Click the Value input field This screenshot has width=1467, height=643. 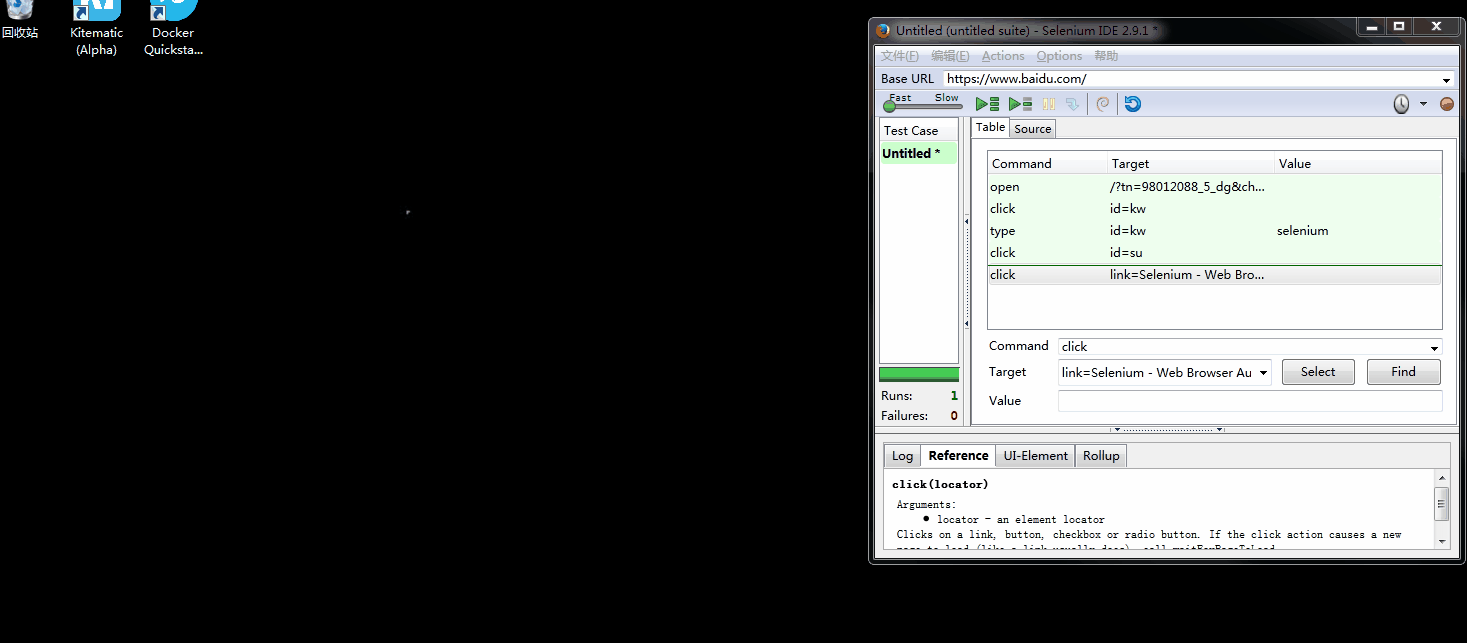[x=1250, y=401]
